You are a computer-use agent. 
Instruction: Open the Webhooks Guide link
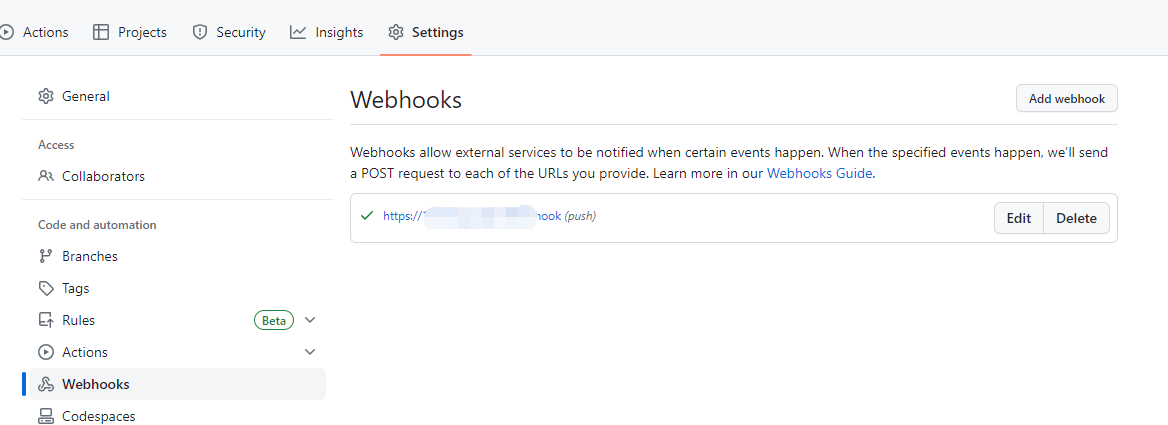pos(819,173)
